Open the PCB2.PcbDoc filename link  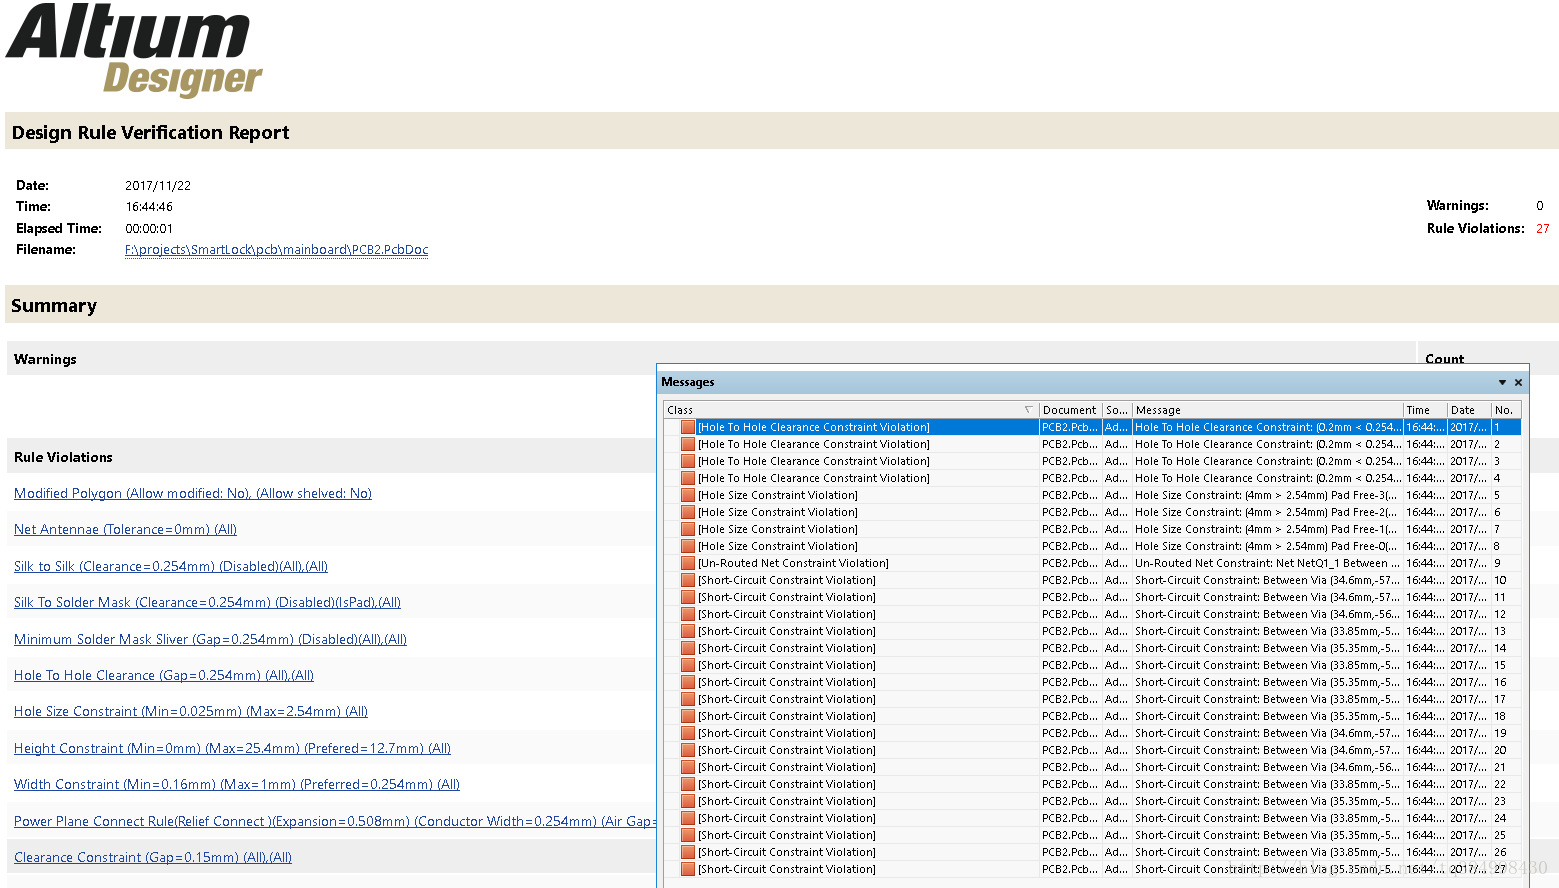click(x=276, y=250)
